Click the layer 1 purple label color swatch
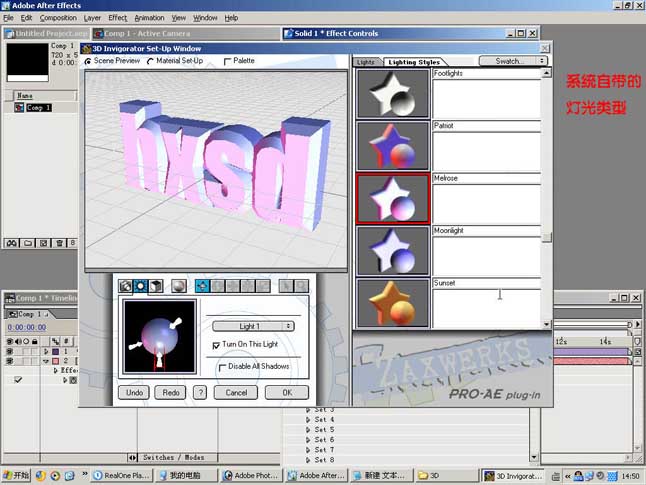The height and width of the screenshot is (485, 646). (56, 351)
